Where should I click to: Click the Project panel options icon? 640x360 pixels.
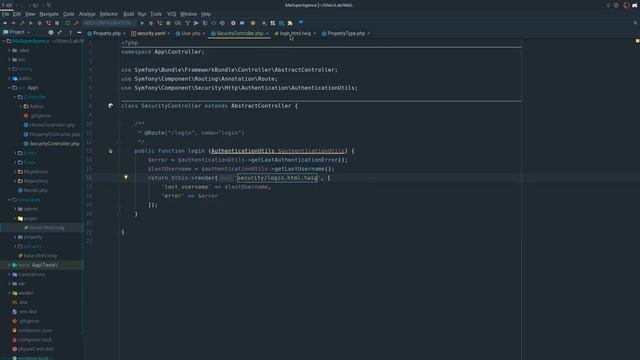70,32
